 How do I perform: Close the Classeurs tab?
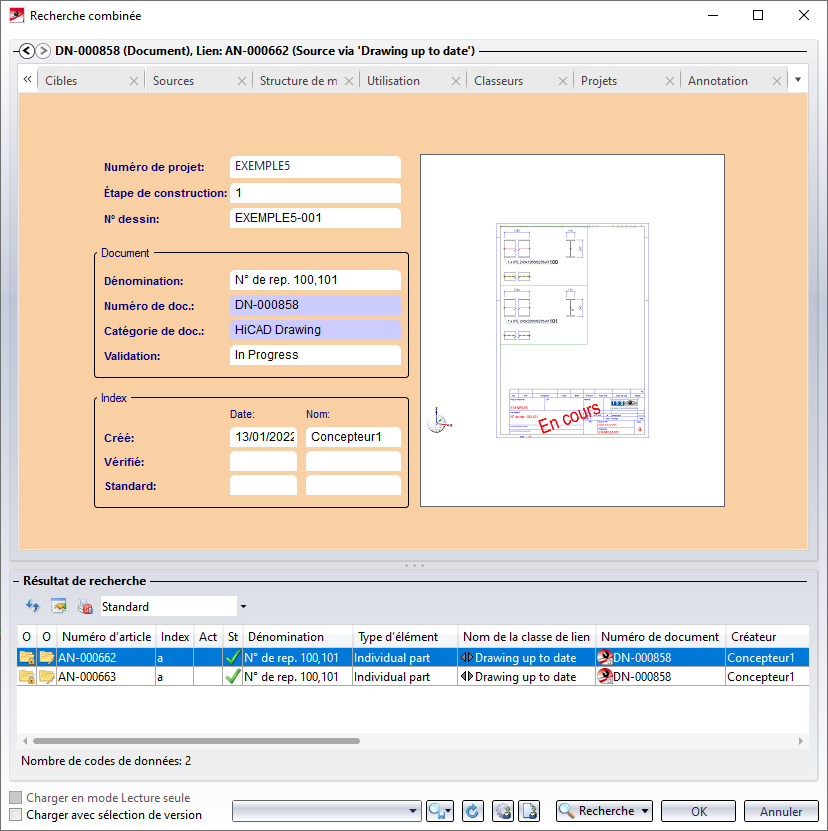click(x=563, y=81)
